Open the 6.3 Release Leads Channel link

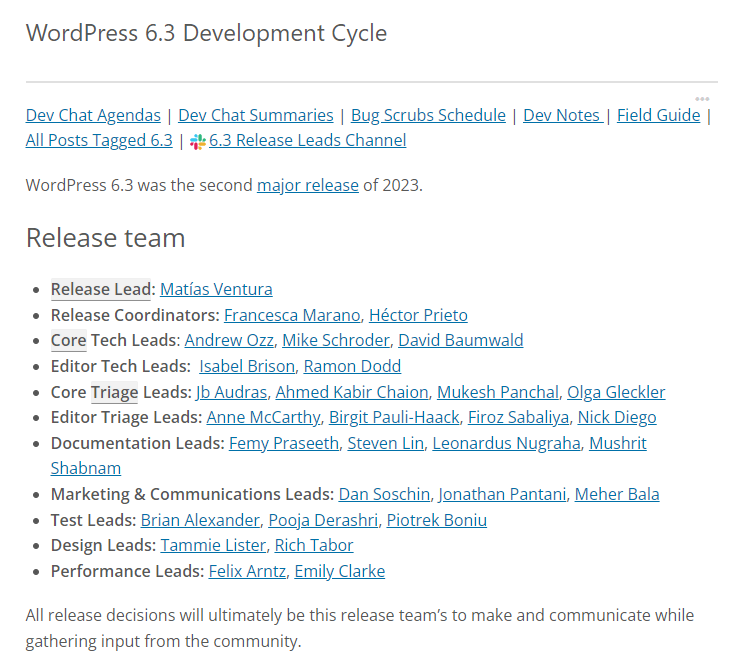[307, 140]
